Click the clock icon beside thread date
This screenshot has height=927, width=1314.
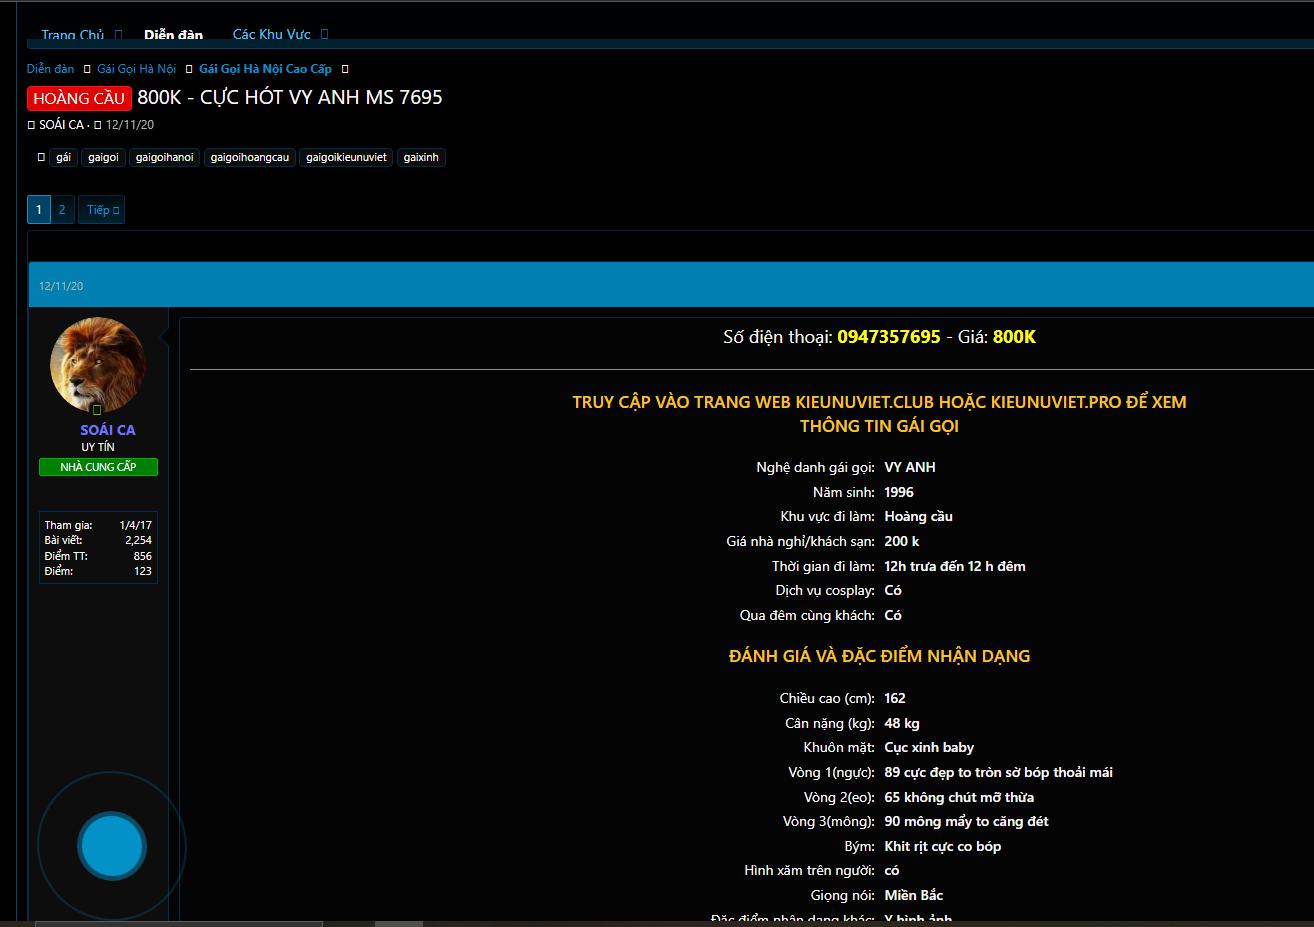pyautogui.click(x=98, y=125)
